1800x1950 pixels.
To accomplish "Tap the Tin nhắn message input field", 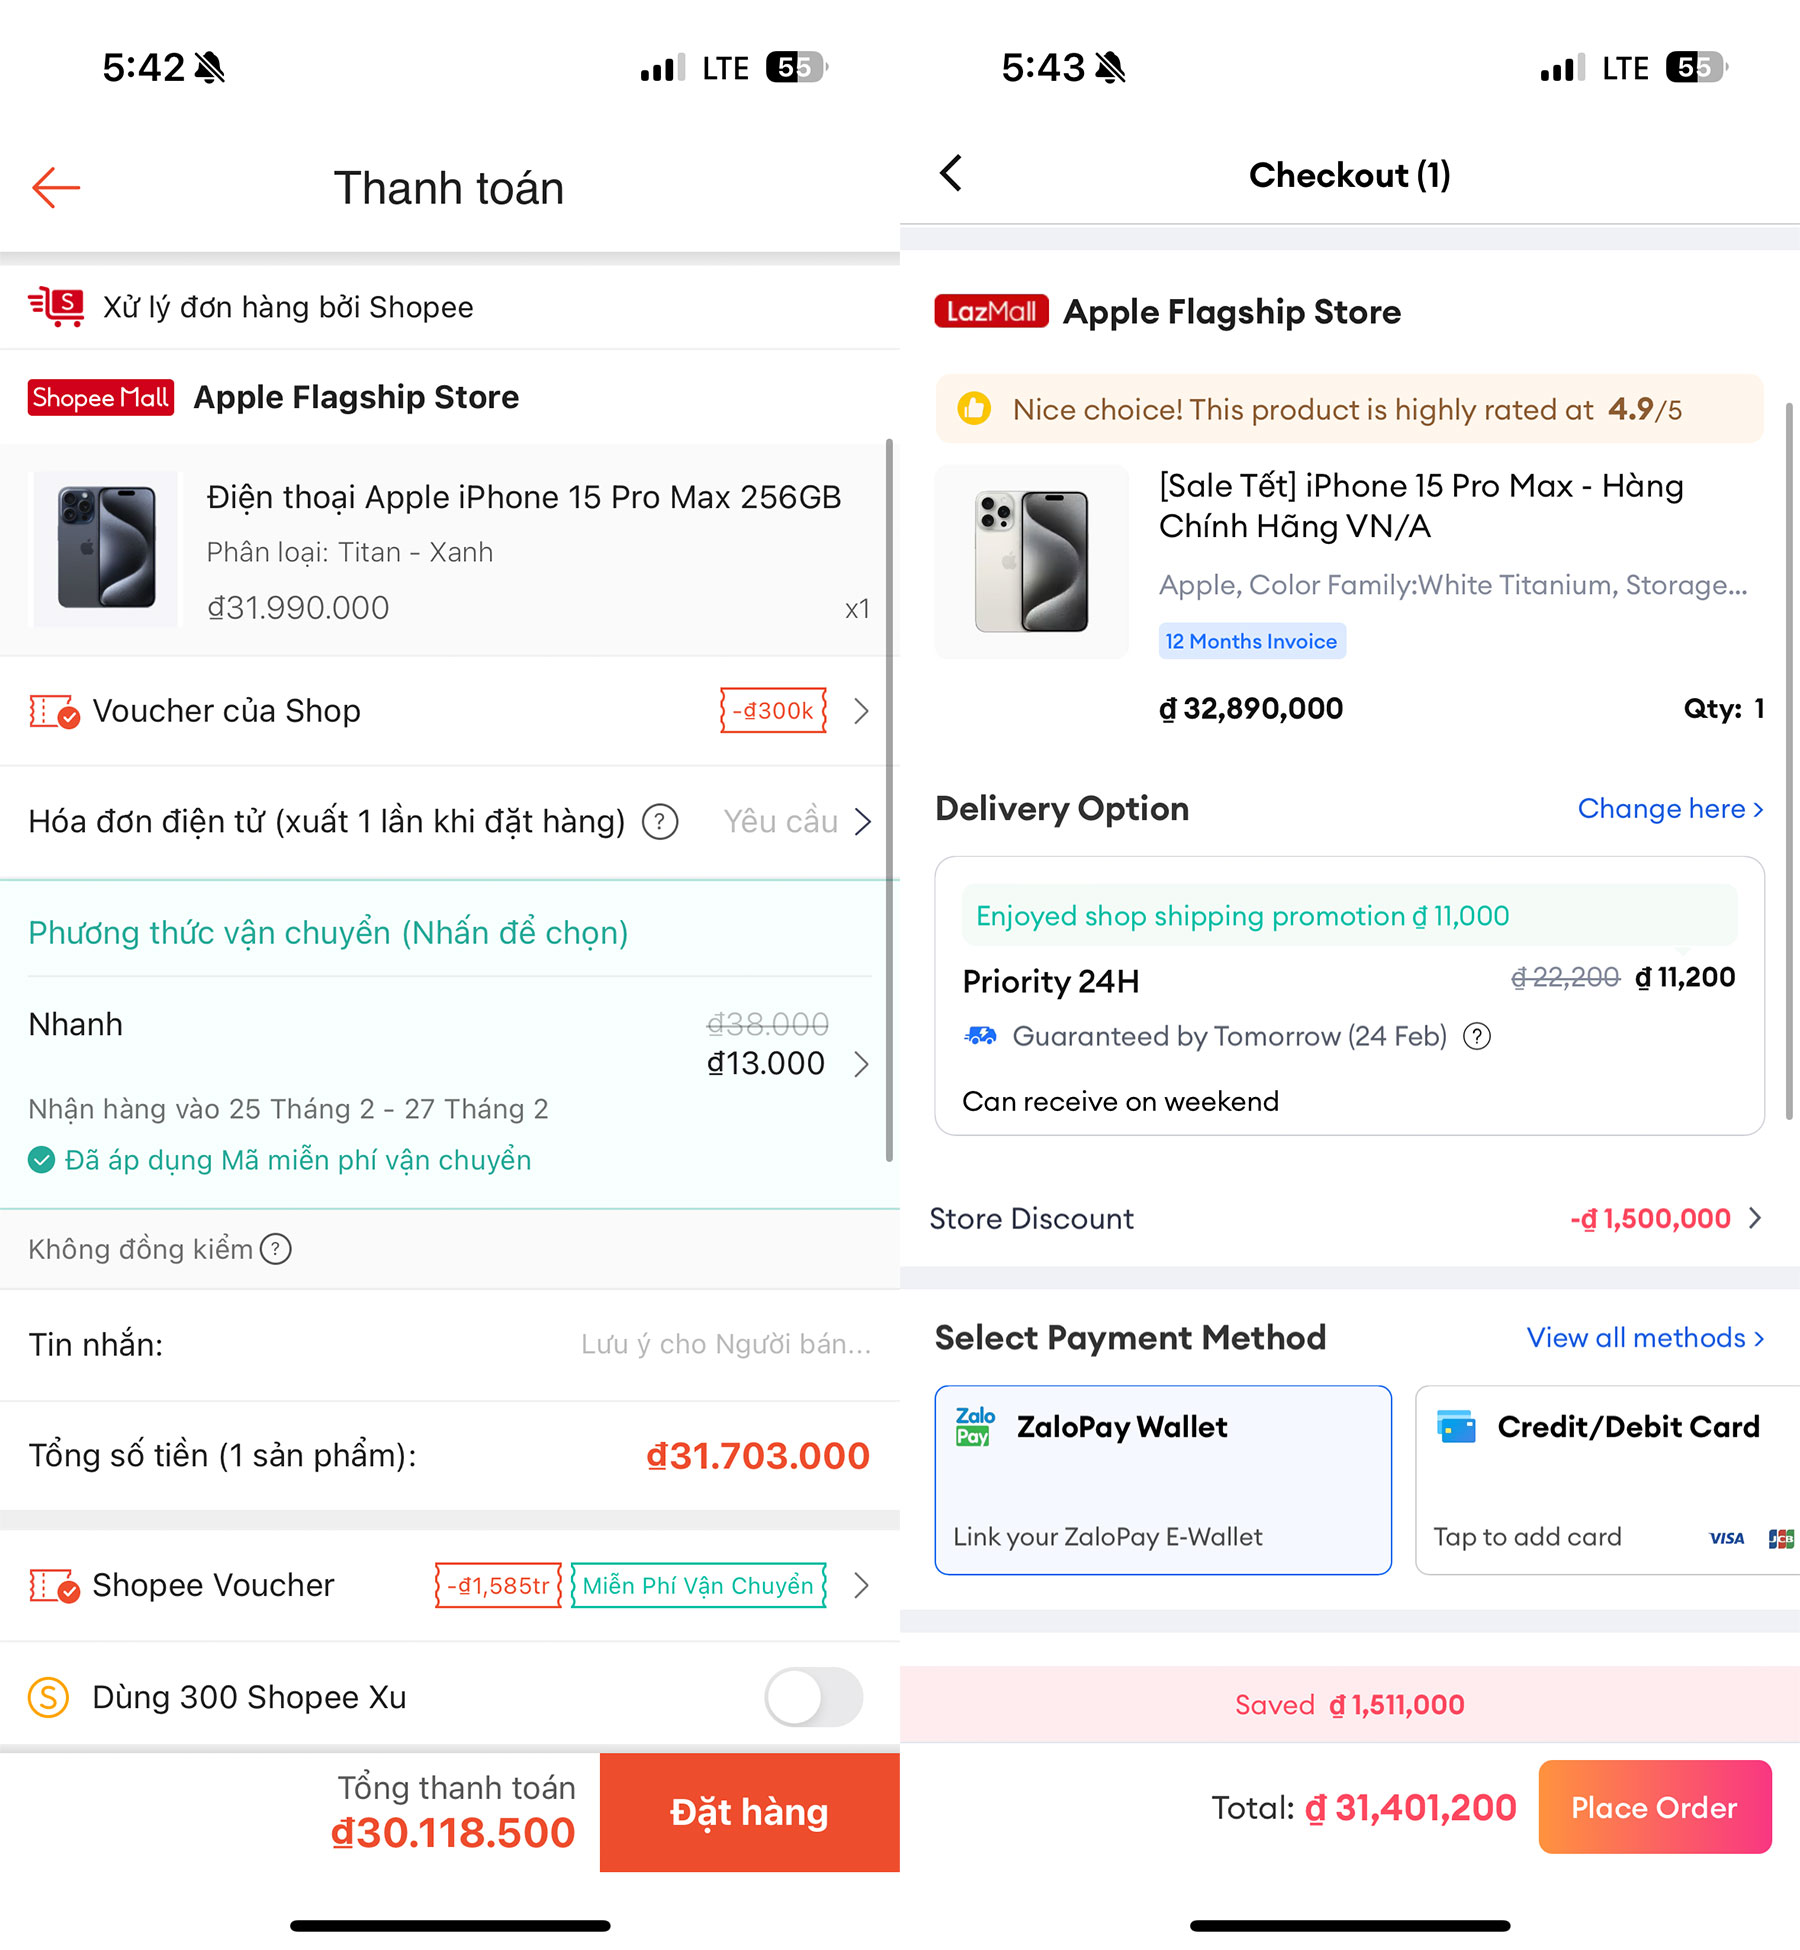I will pos(450,1345).
